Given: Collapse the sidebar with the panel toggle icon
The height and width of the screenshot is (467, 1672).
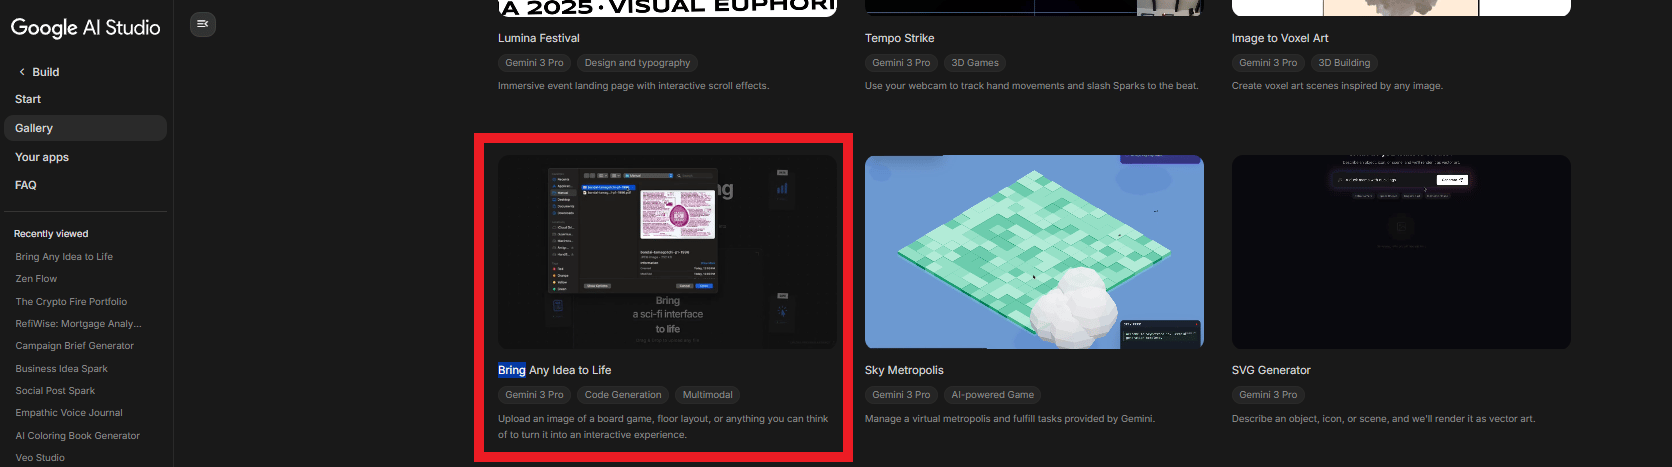Looking at the screenshot, I should (x=203, y=24).
